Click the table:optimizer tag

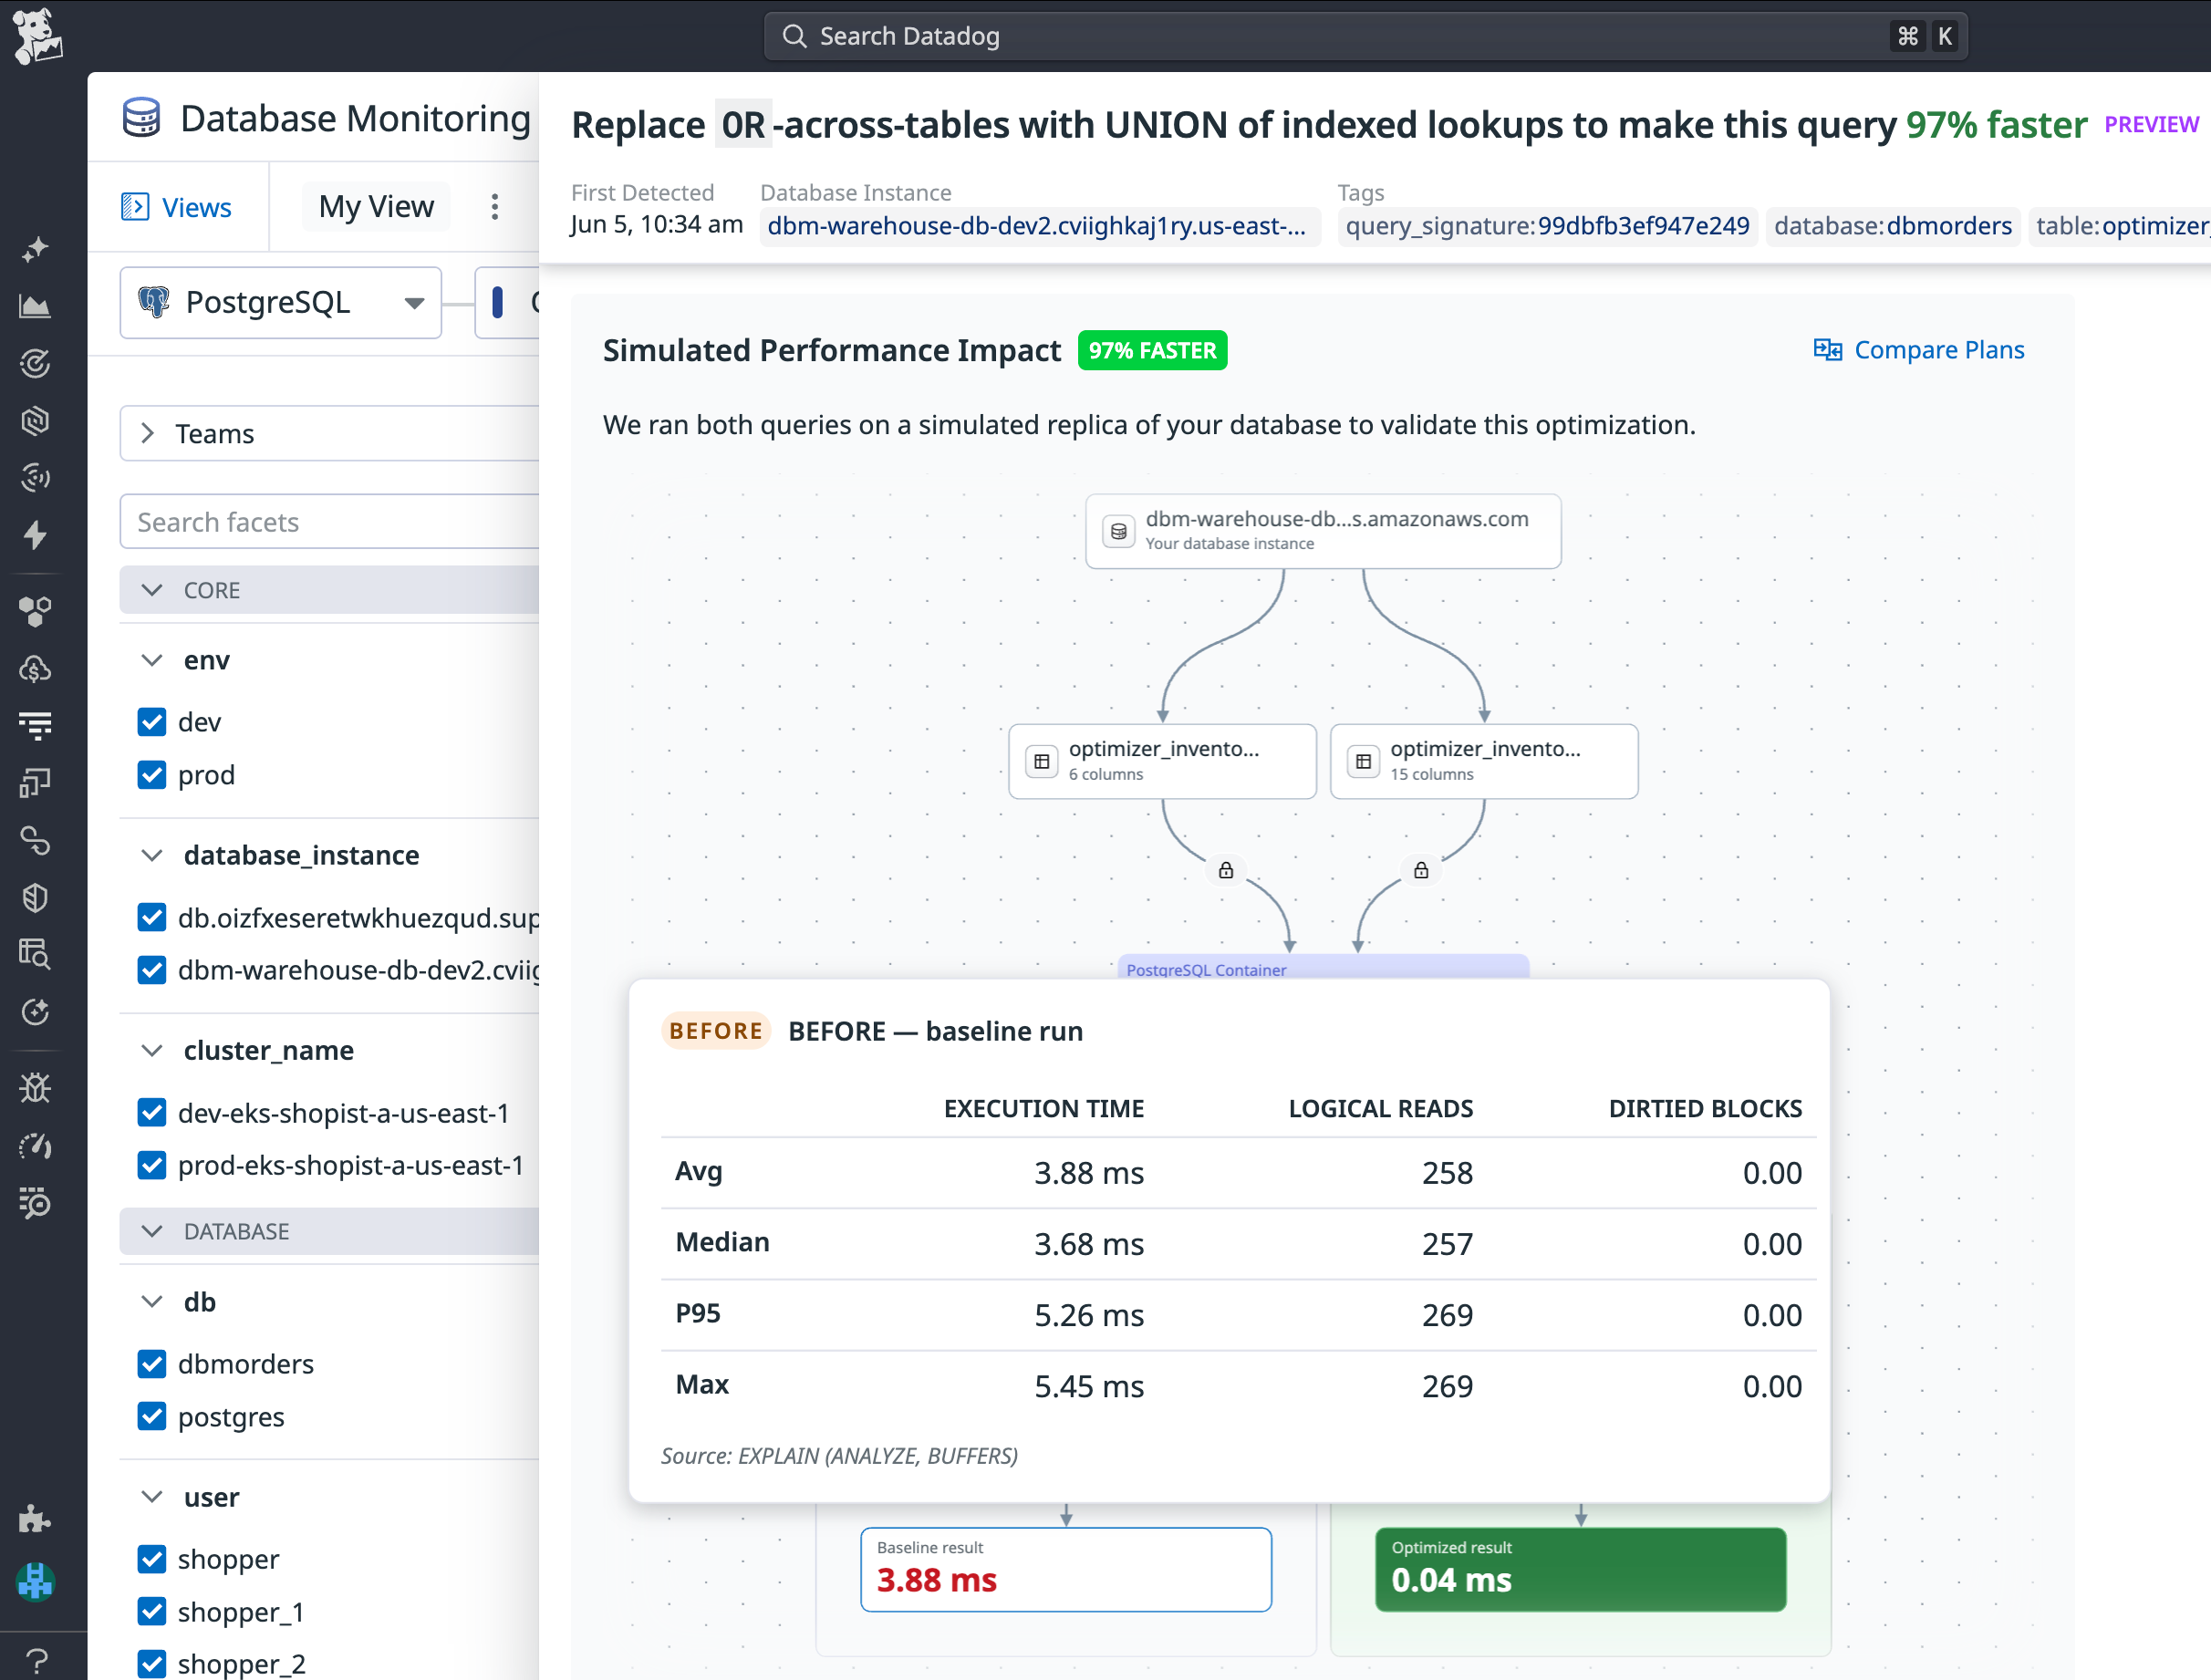[x=2120, y=226]
